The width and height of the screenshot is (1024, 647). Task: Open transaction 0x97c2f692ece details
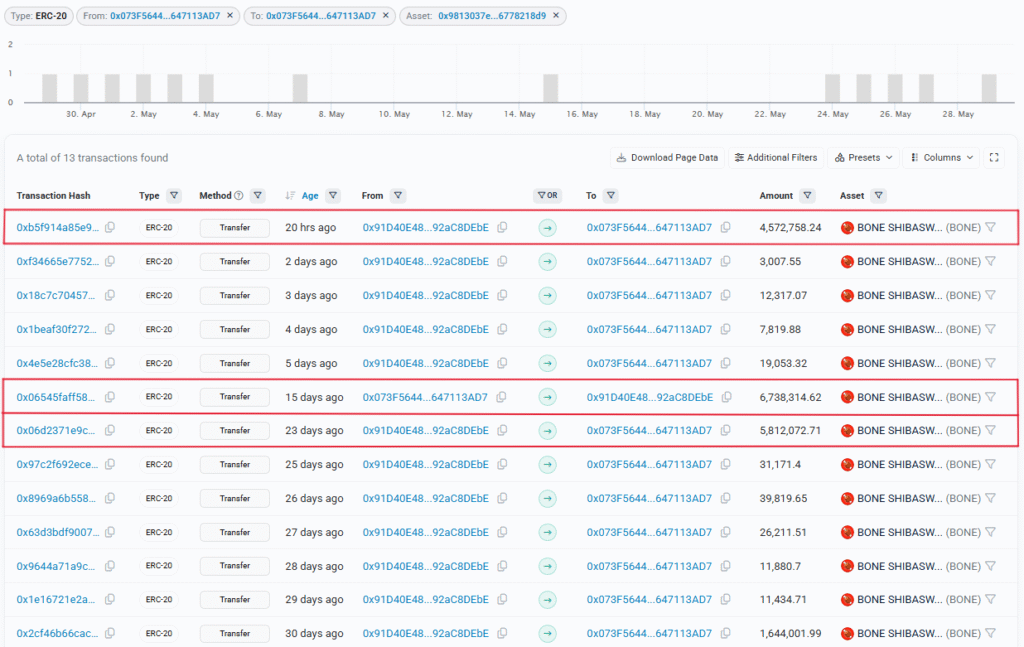57,464
